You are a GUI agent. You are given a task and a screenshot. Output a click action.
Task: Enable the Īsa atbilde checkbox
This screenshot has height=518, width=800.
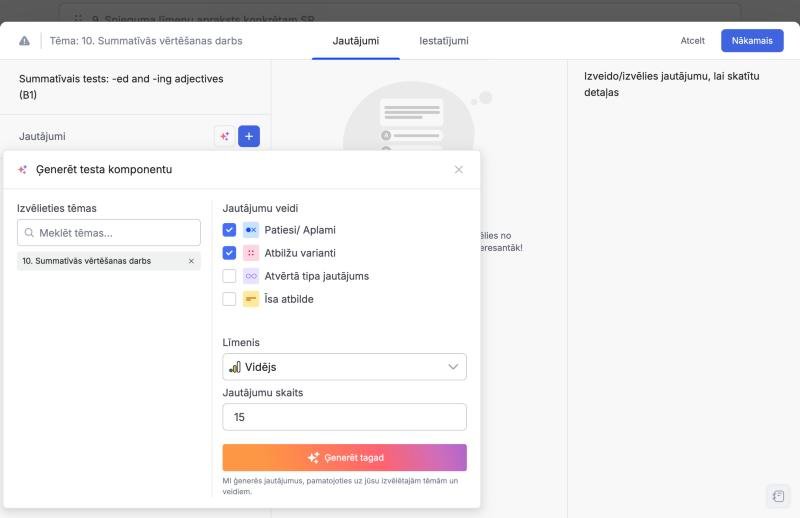tap(229, 299)
